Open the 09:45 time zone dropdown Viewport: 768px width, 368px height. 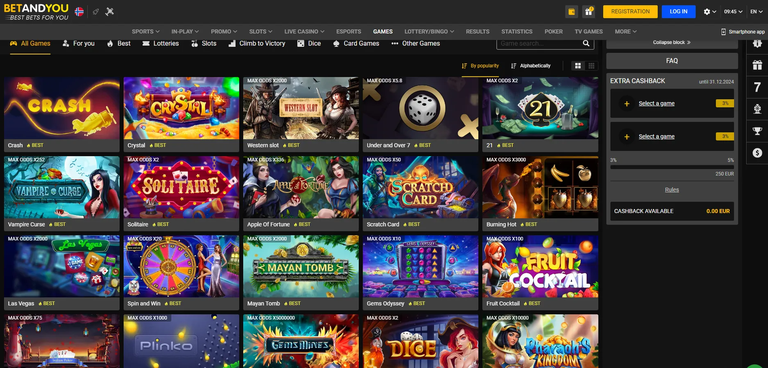(733, 12)
